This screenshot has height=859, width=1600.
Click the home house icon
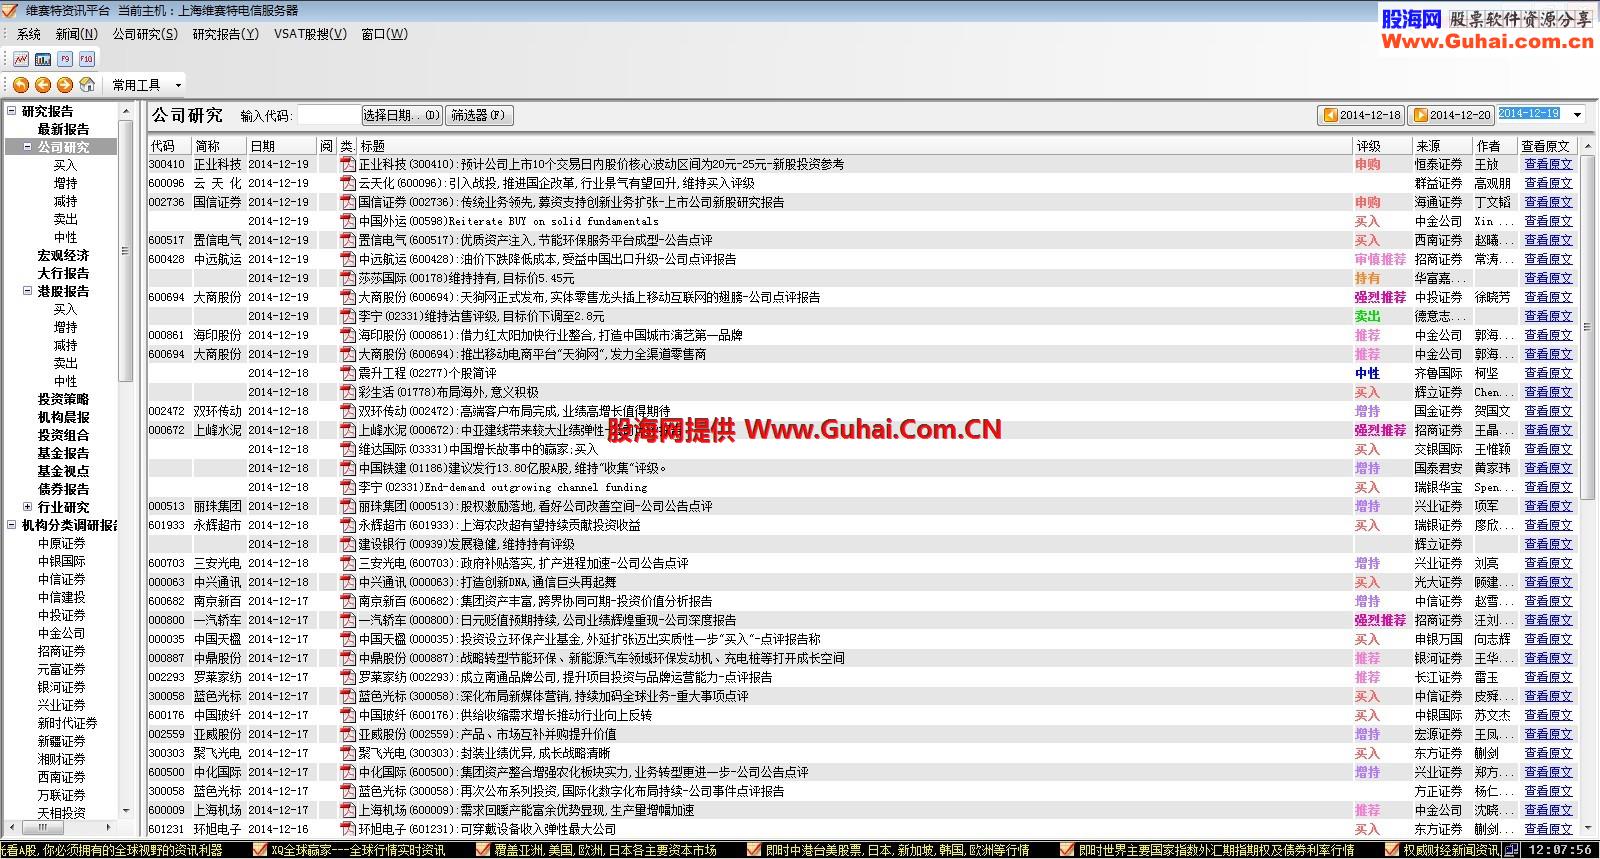[87, 85]
